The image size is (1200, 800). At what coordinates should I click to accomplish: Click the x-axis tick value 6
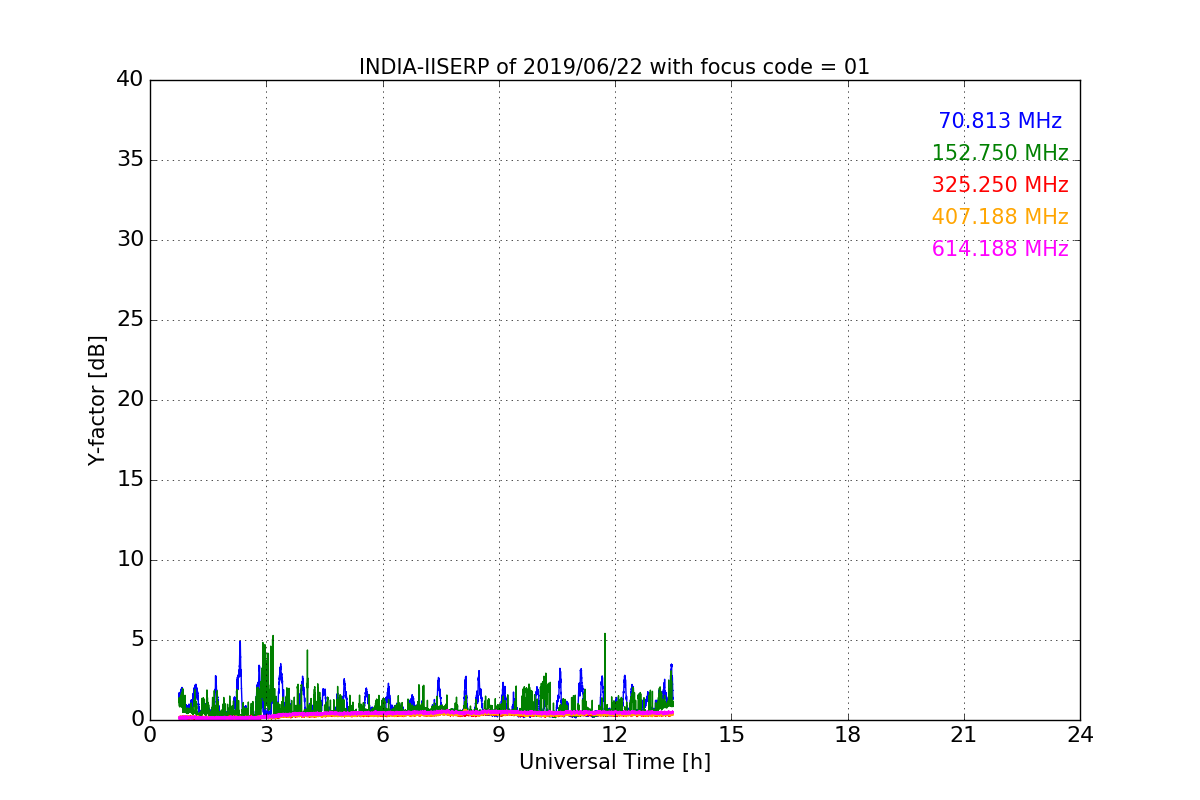tap(383, 735)
